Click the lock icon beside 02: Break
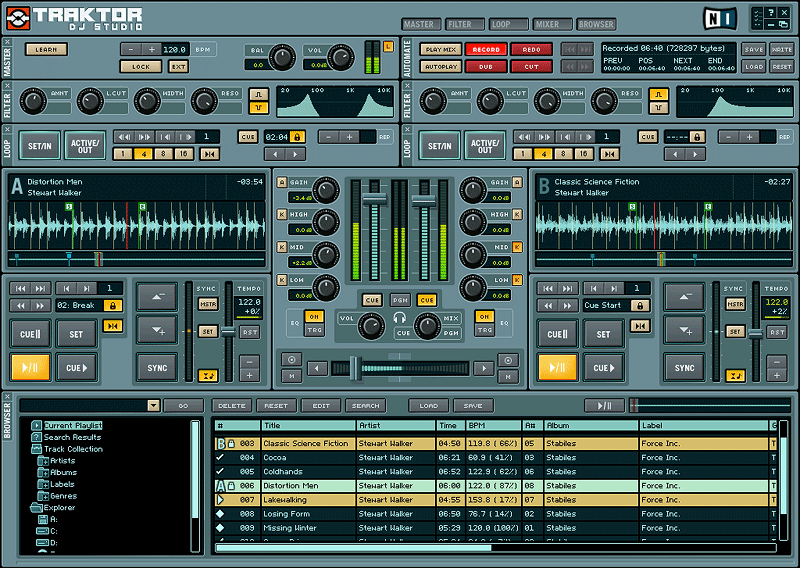Image resolution: width=800 pixels, height=568 pixels. [111, 305]
